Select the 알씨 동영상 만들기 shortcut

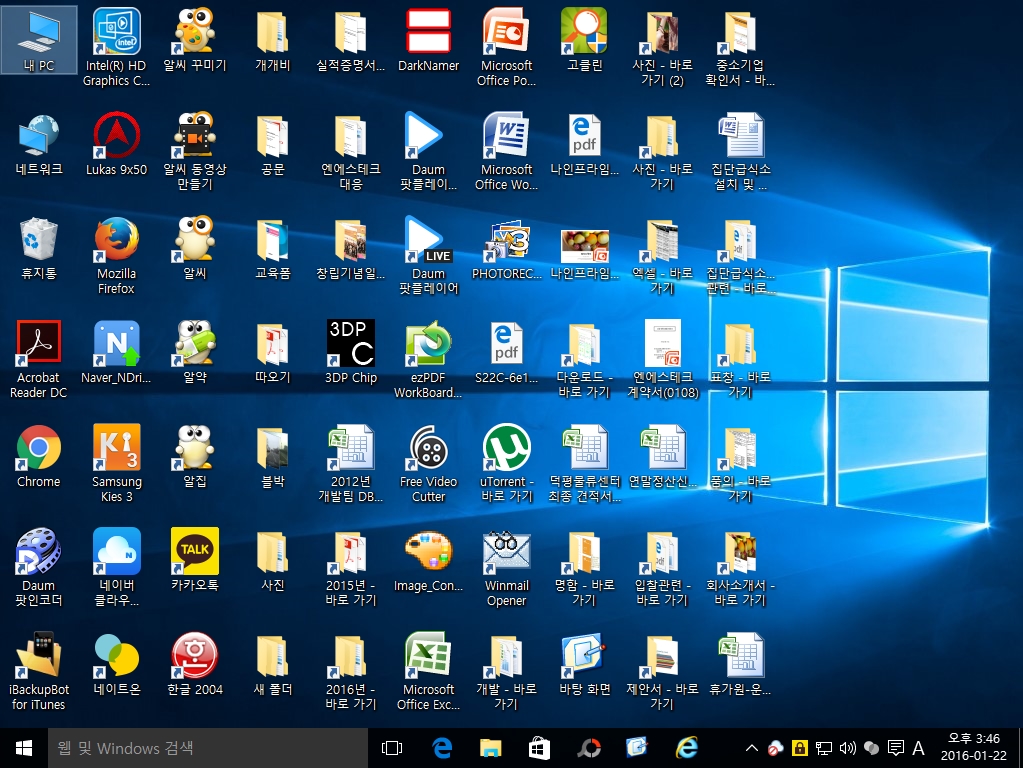(x=194, y=151)
